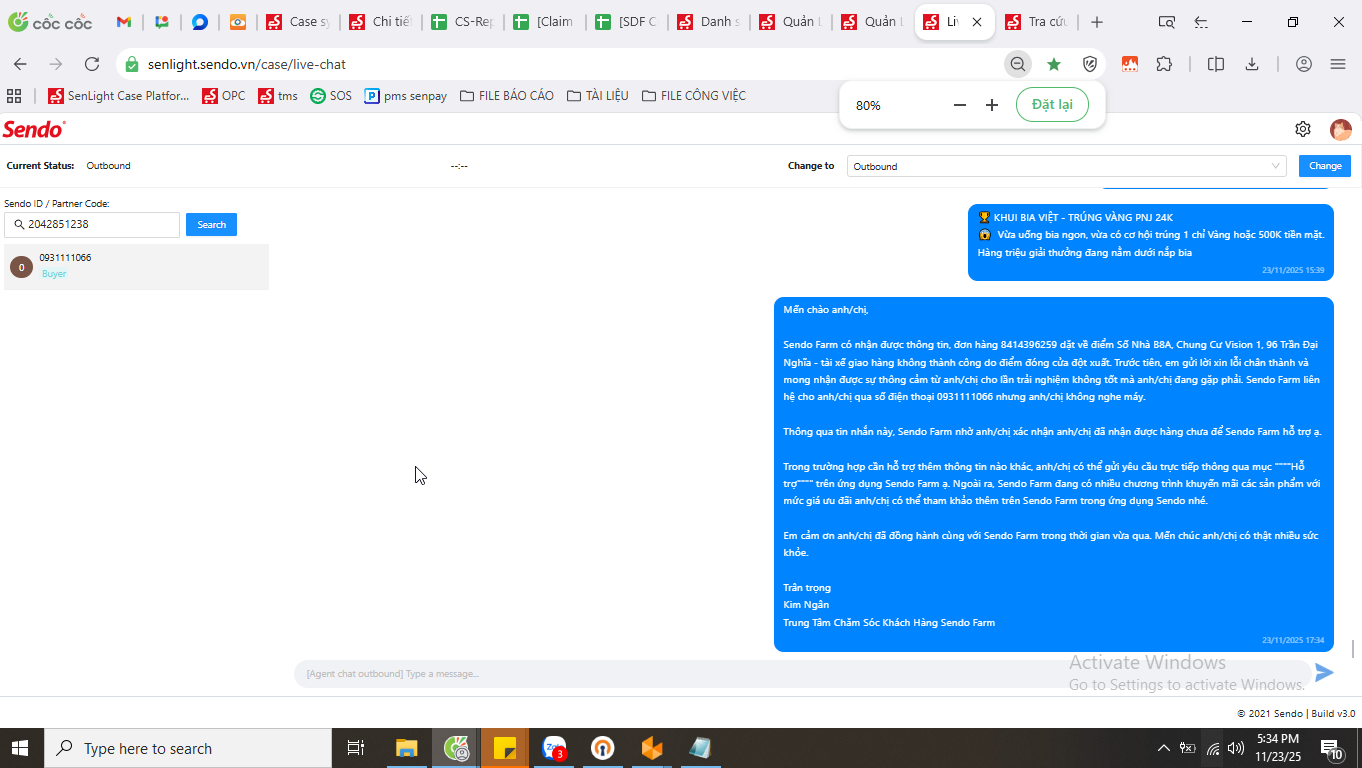Open the volume icon in system tray
The height and width of the screenshot is (768, 1362).
coord(1236,748)
